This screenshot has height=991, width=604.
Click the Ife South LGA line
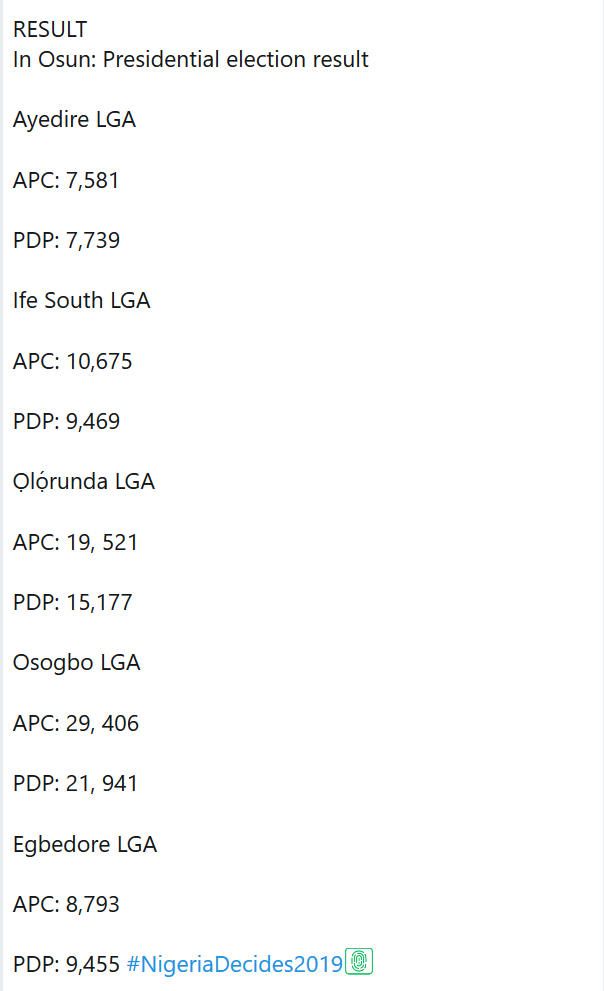tap(81, 301)
